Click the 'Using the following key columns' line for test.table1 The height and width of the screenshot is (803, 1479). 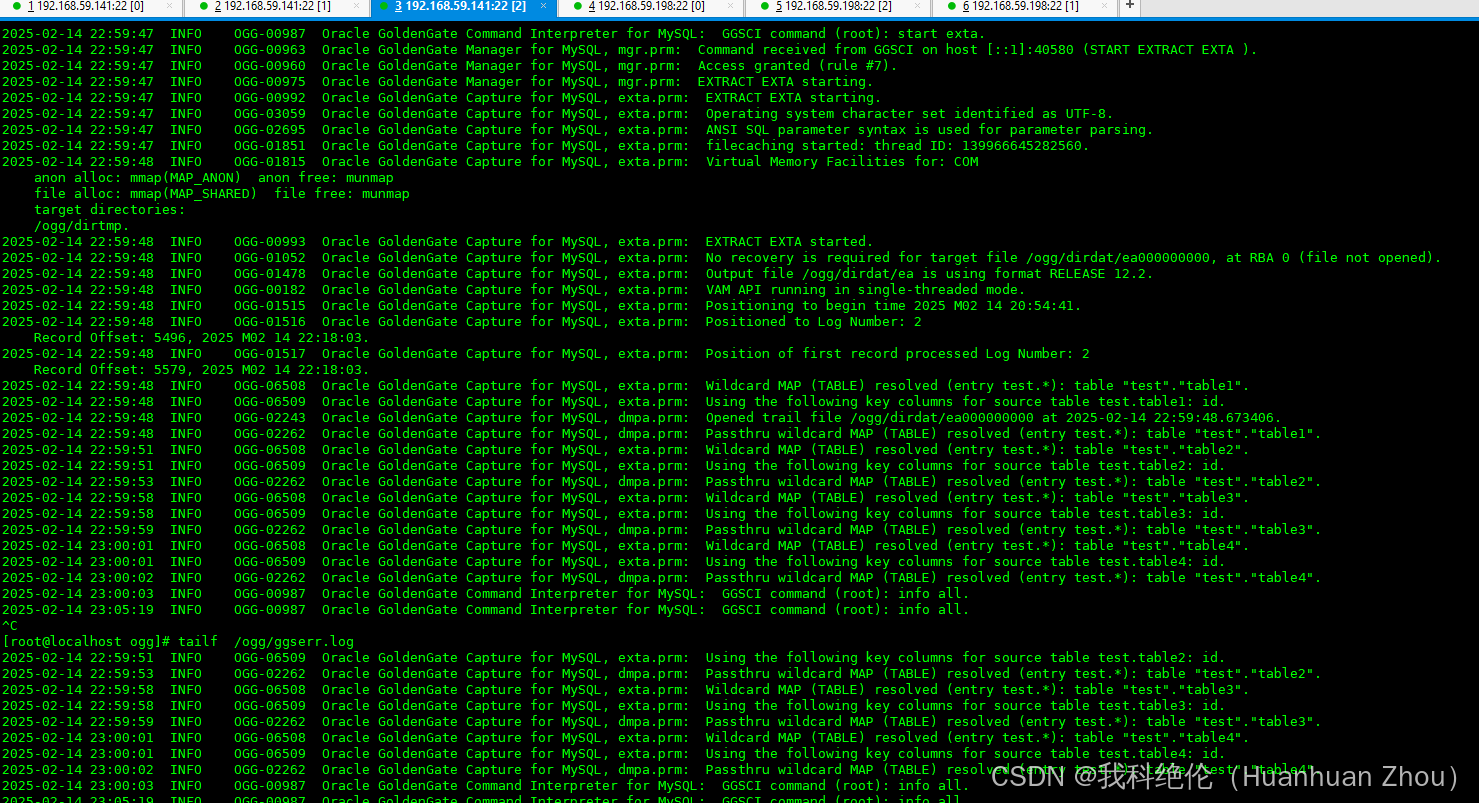tap(613, 402)
